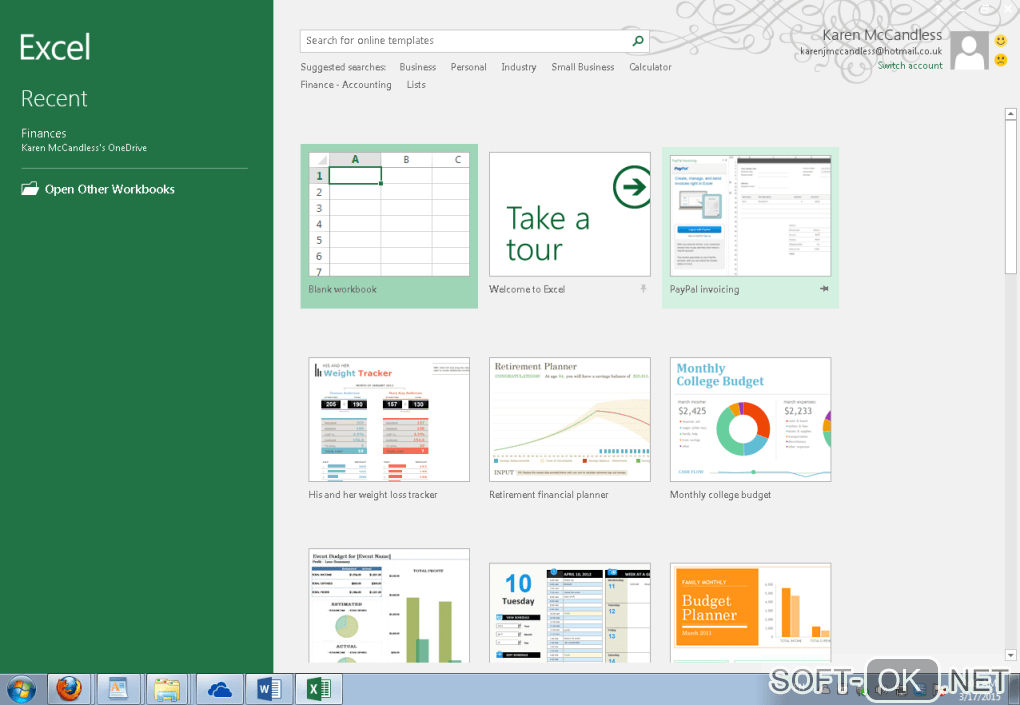This screenshot has height=705, width=1020.
Task: Launch Firefox from the taskbar
Action: click(68, 689)
